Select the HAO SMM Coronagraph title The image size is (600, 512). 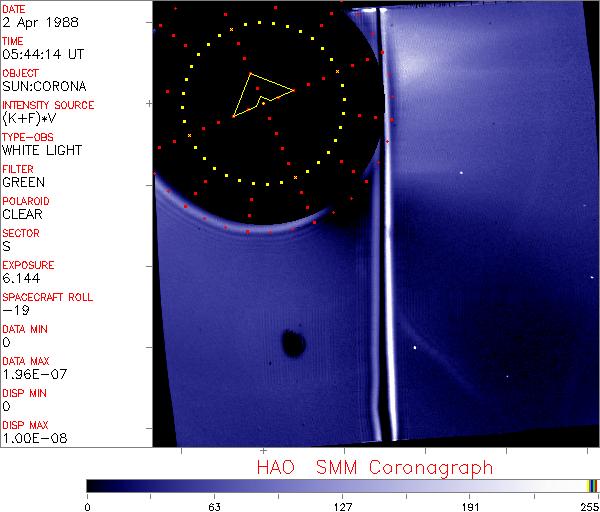374,467
